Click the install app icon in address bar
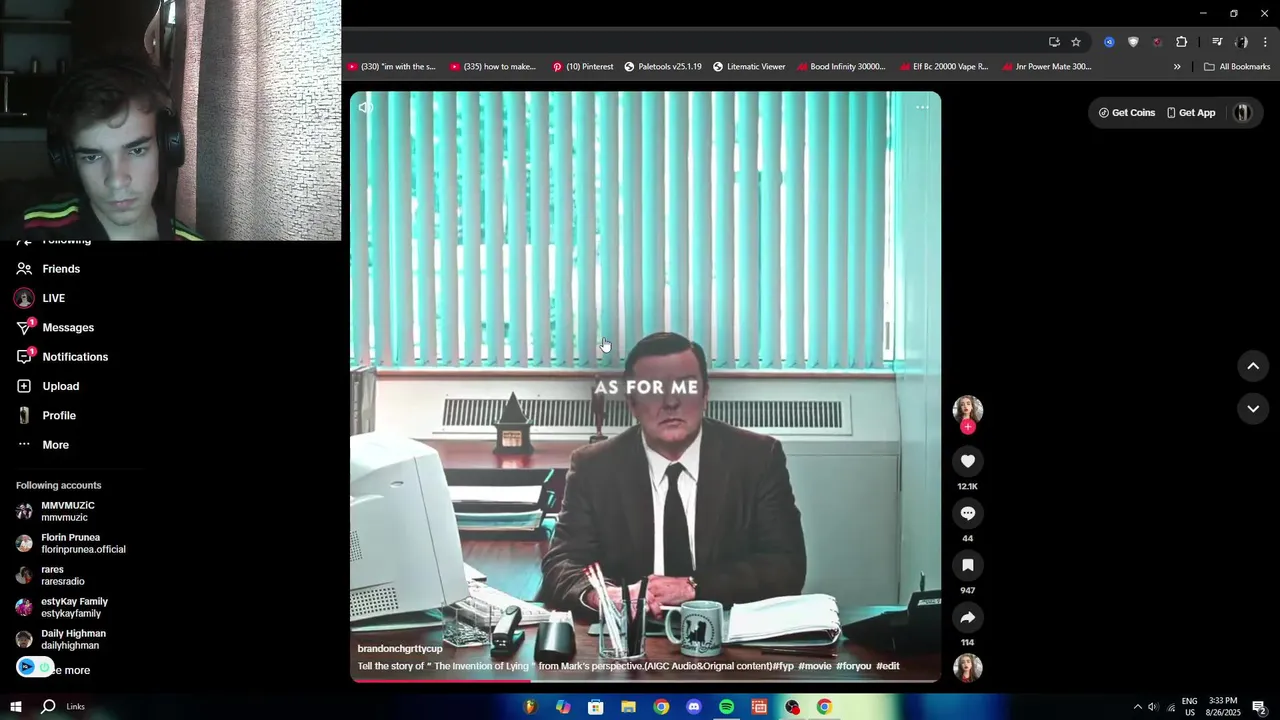The width and height of the screenshot is (1280, 720). pyautogui.click(x=1054, y=42)
